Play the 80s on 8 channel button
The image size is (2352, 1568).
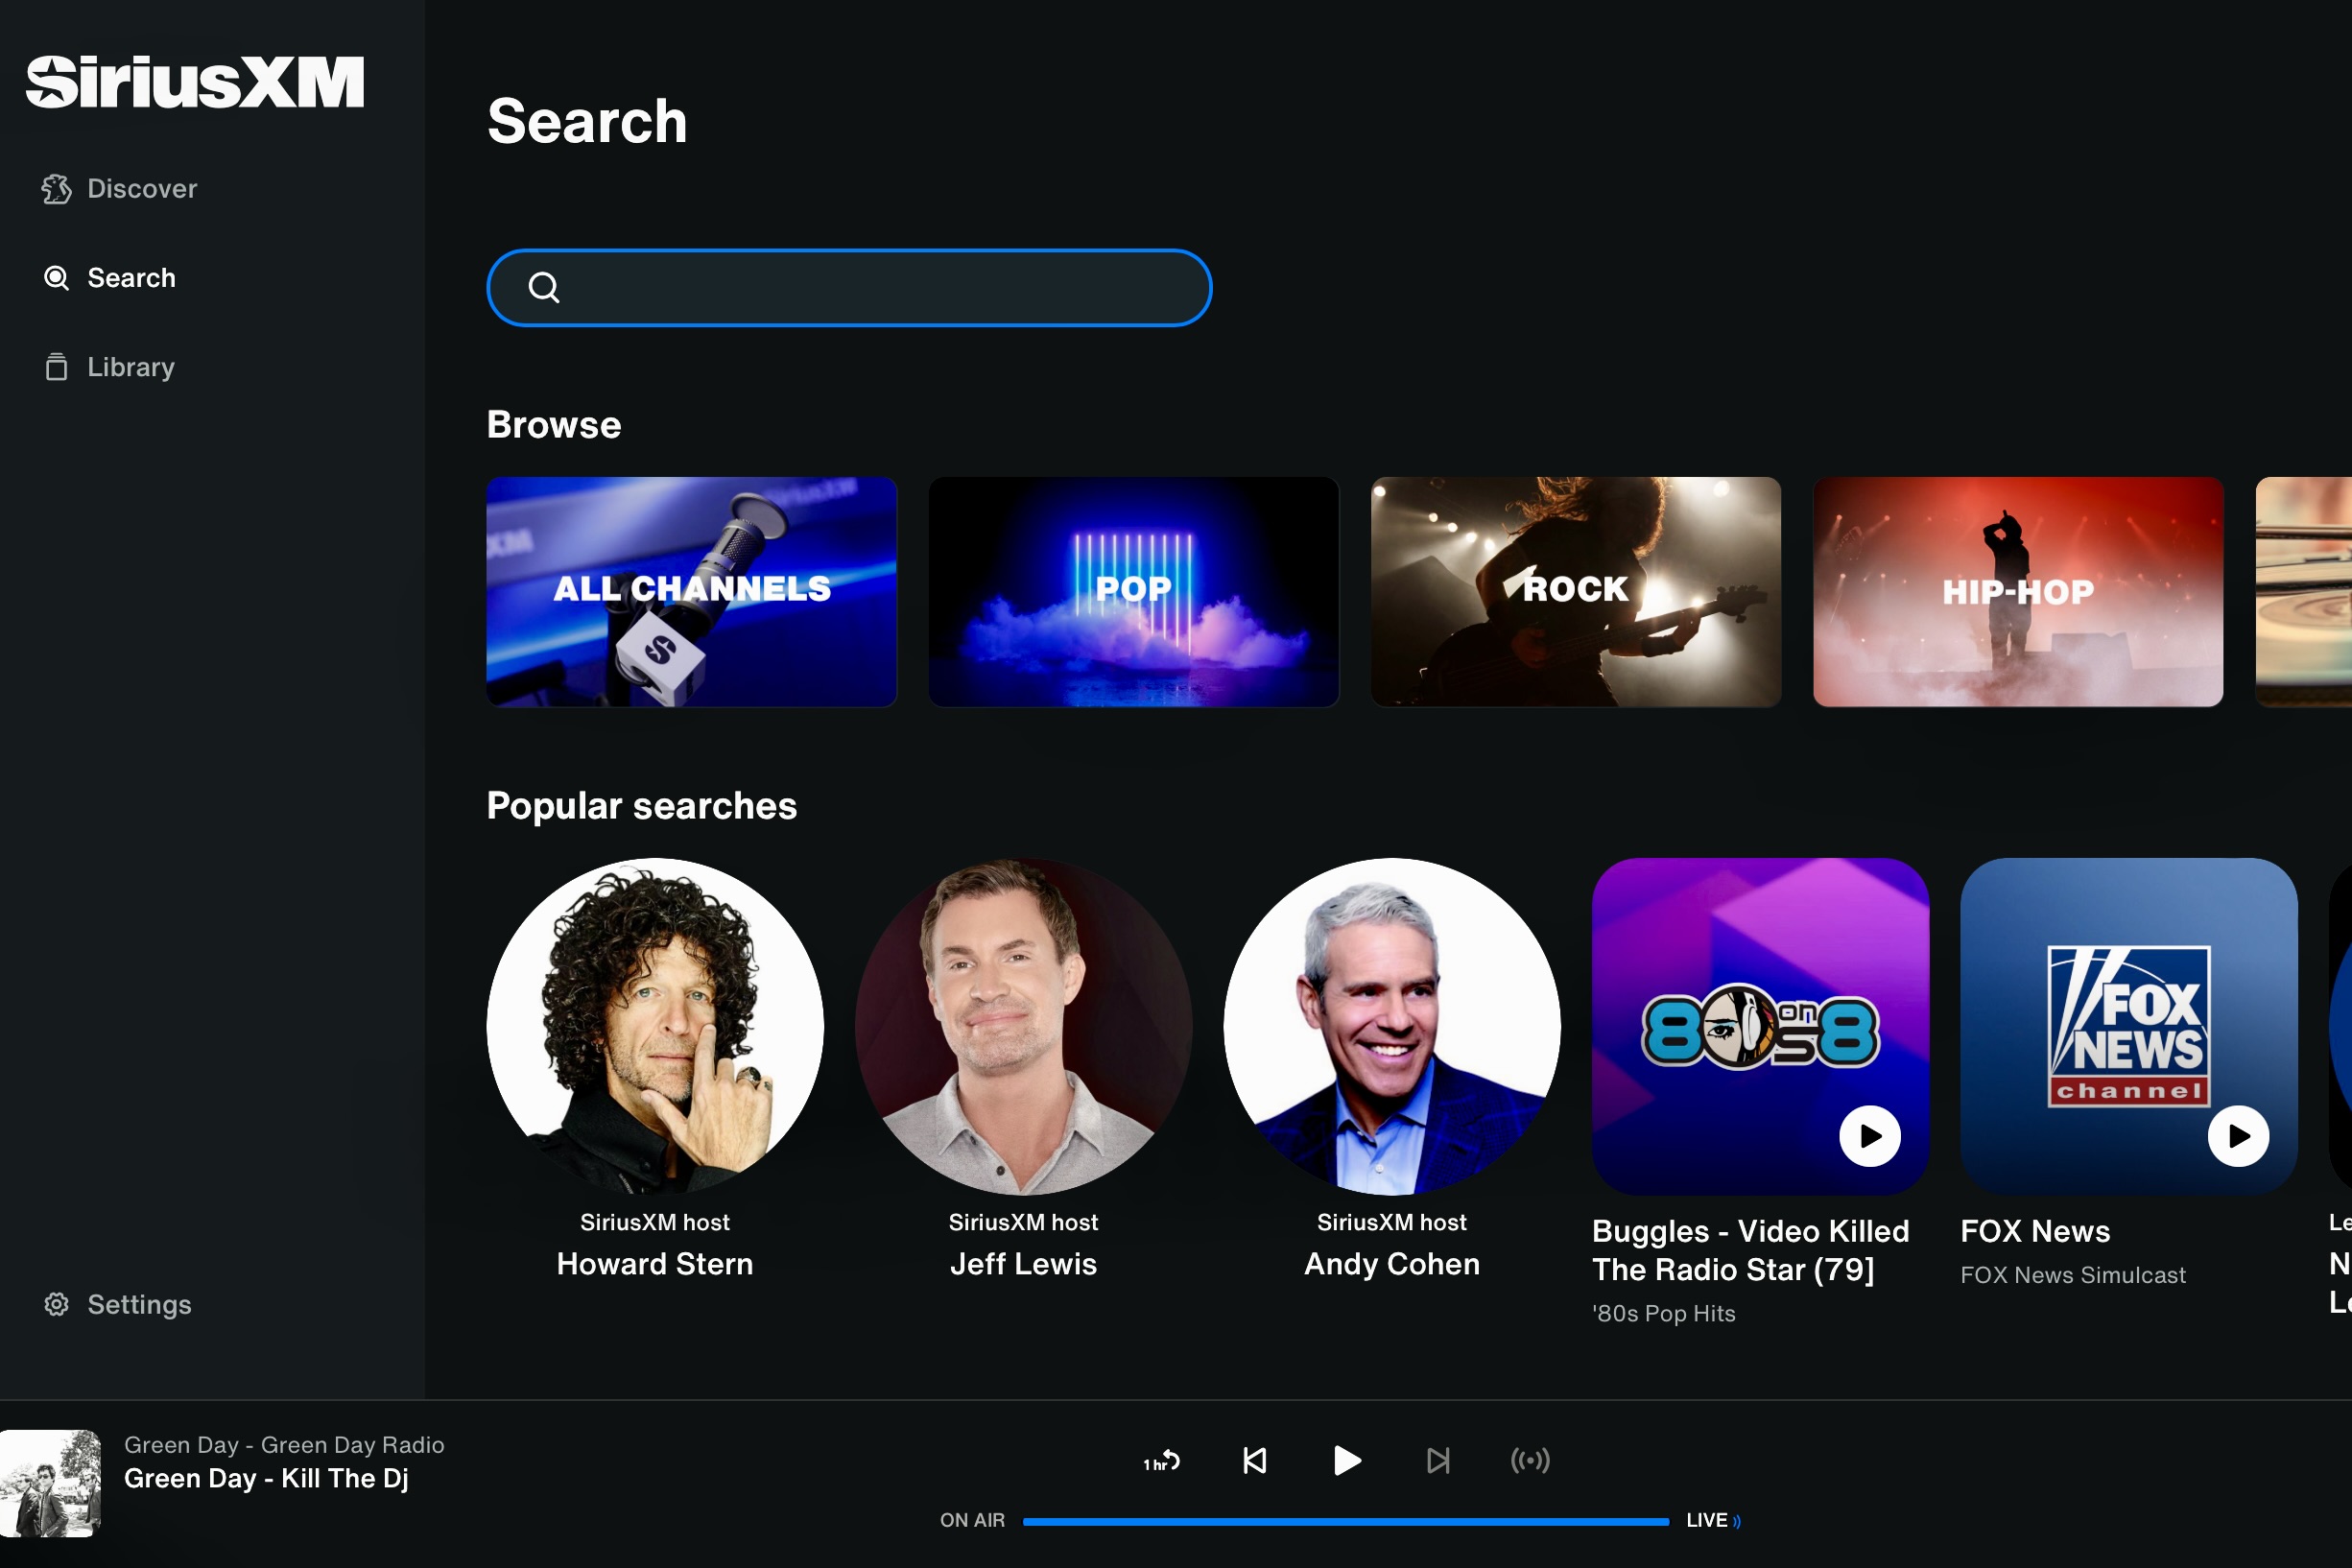point(1870,1136)
